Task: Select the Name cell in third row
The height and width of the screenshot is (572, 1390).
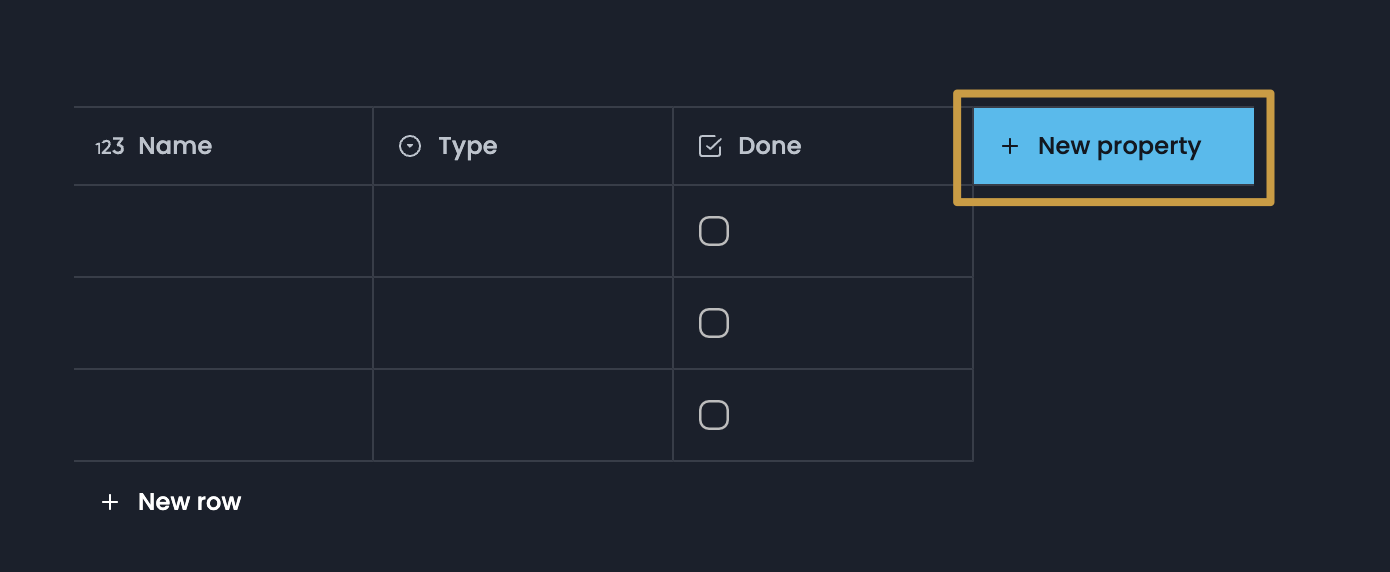Action: point(223,415)
